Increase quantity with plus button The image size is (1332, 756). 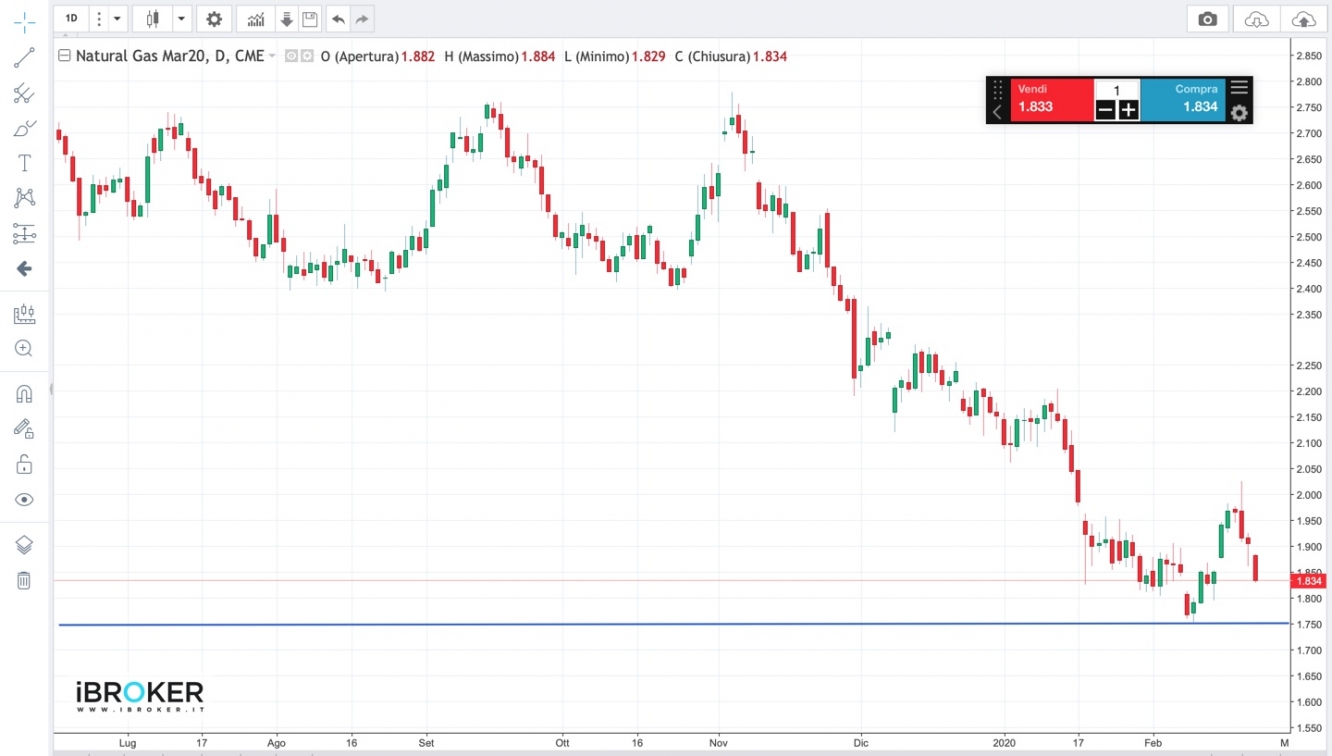pos(1128,110)
